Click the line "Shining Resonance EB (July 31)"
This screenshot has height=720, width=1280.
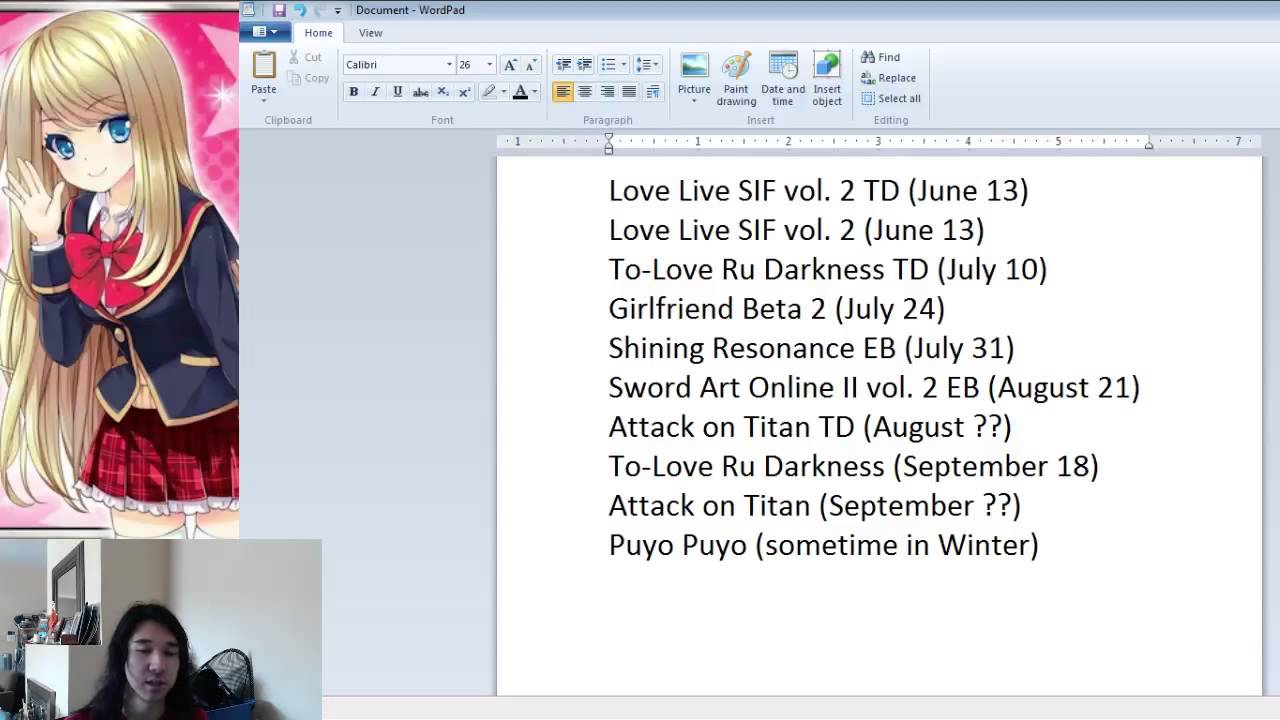click(811, 348)
